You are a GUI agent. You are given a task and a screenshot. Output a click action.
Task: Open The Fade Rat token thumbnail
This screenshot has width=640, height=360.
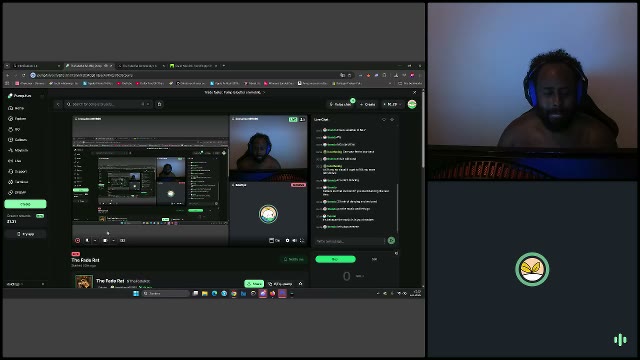click(x=84, y=282)
